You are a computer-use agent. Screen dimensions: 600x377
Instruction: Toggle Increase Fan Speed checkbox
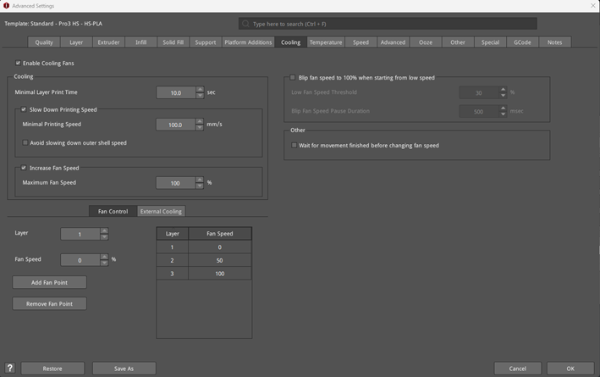click(24, 168)
